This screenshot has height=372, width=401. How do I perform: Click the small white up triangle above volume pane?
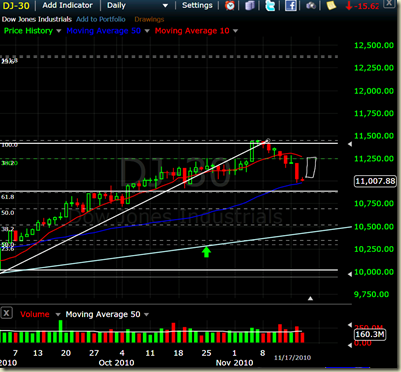point(310,298)
